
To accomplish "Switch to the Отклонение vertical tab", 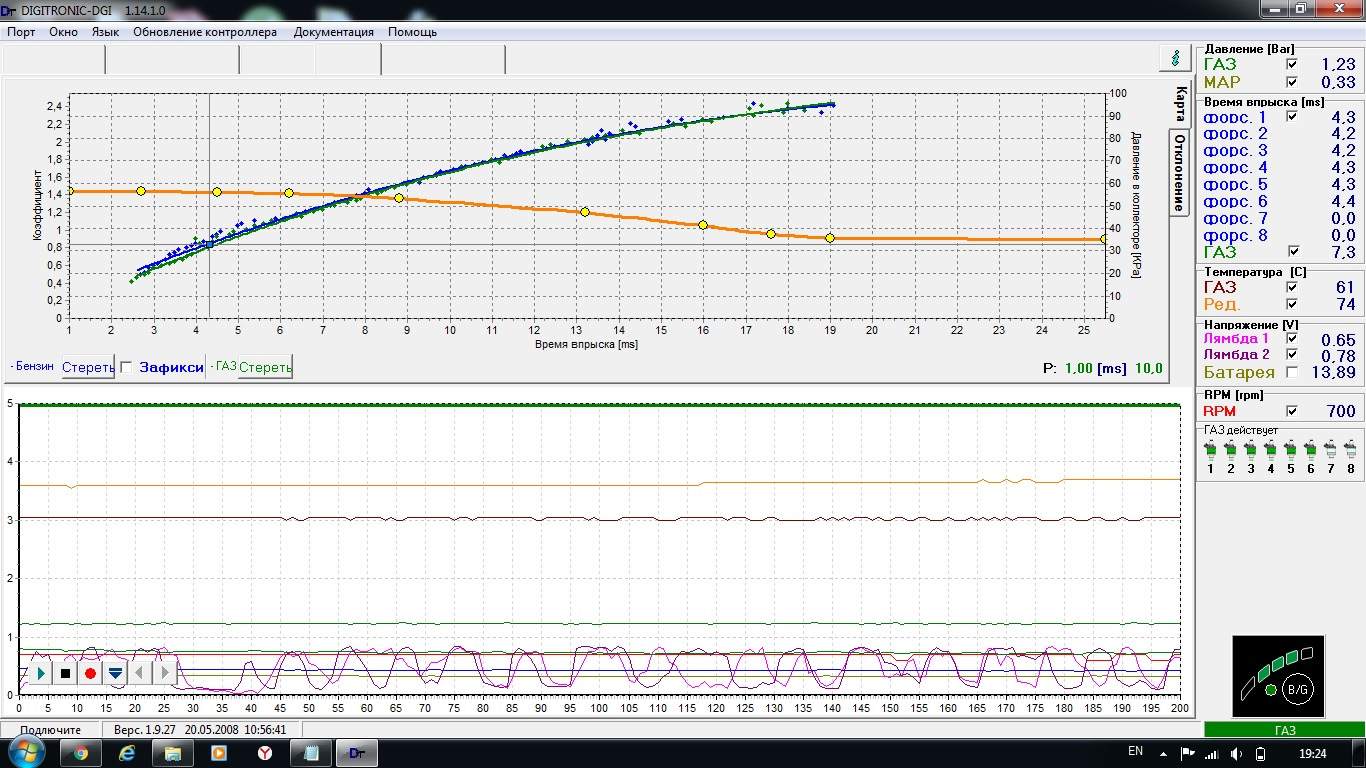I will tap(1180, 171).
